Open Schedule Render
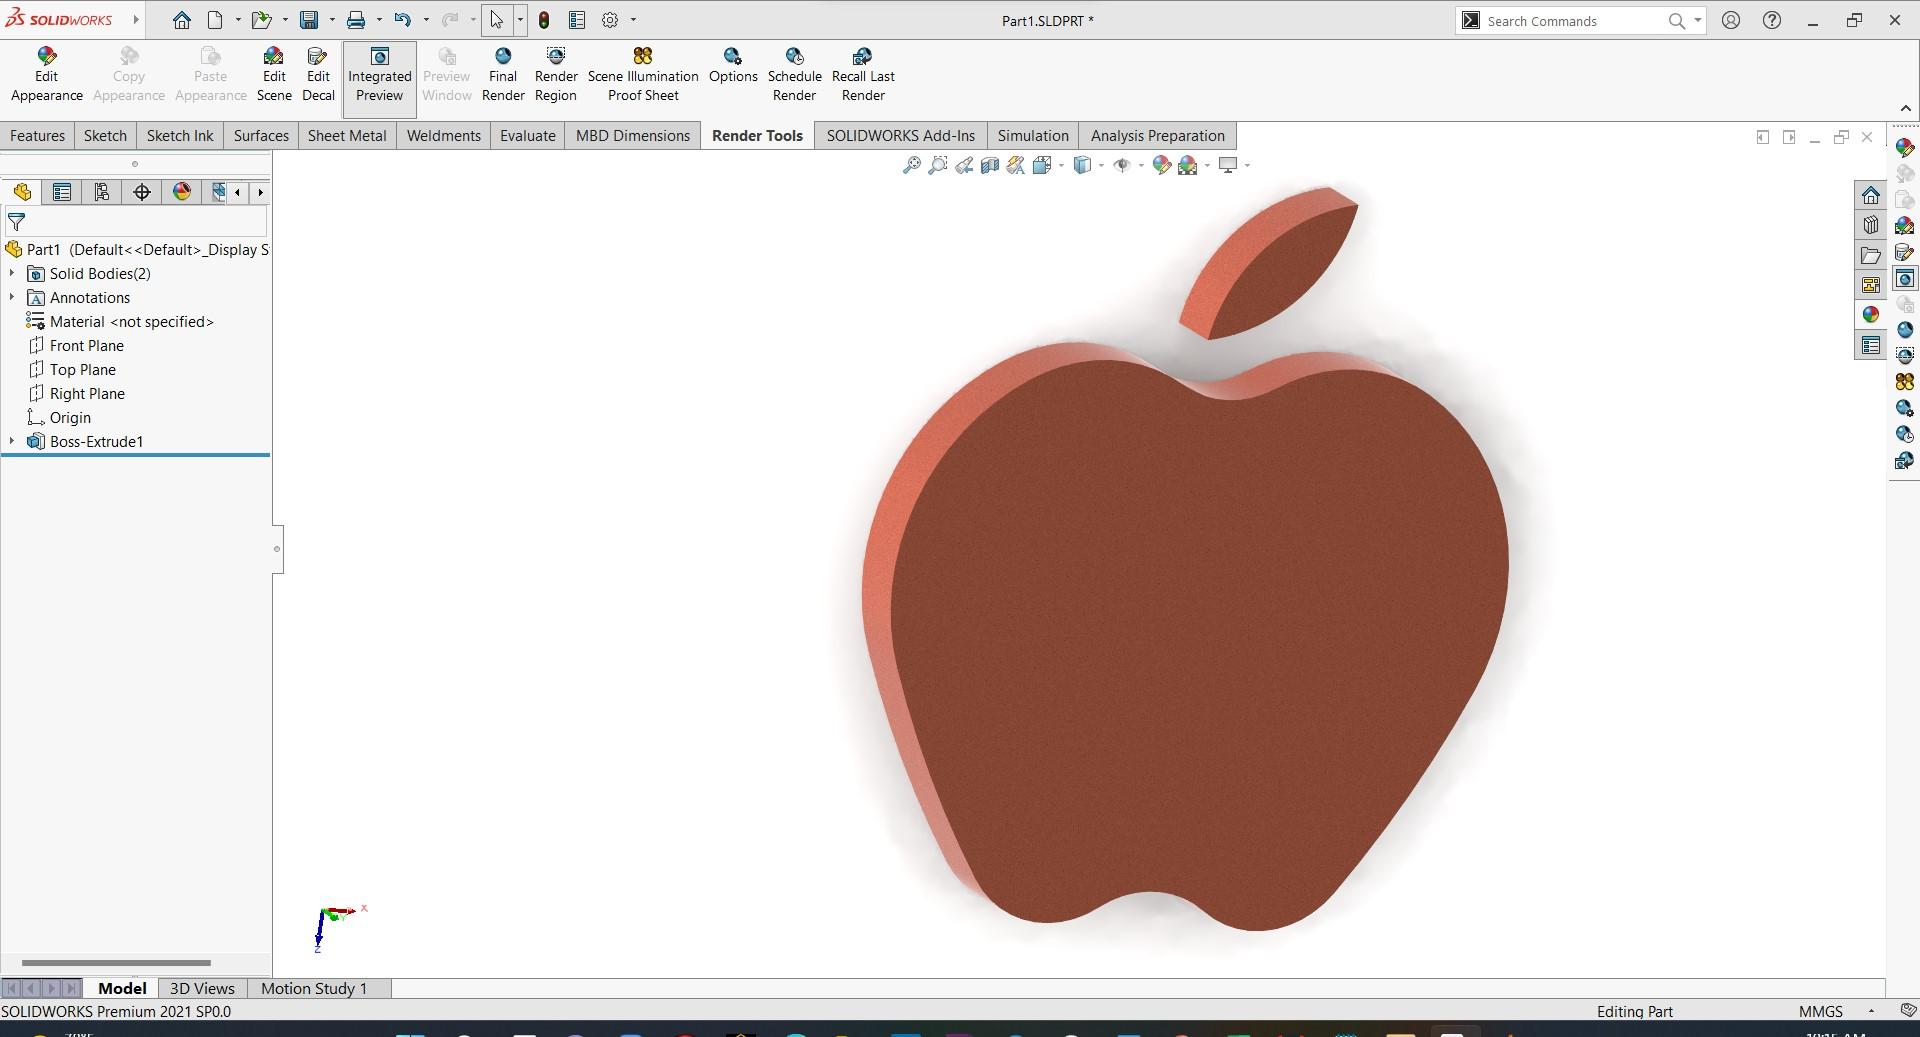 point(794,74)
